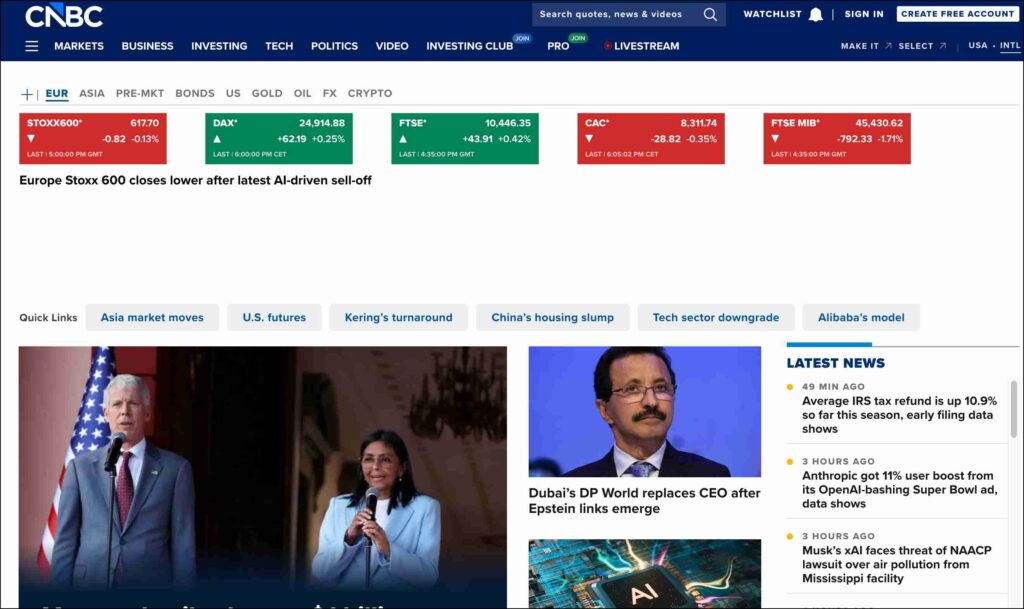Switch to USA edition
The width and height of the screenshot is (1024, 609).
tap(977, 46)
